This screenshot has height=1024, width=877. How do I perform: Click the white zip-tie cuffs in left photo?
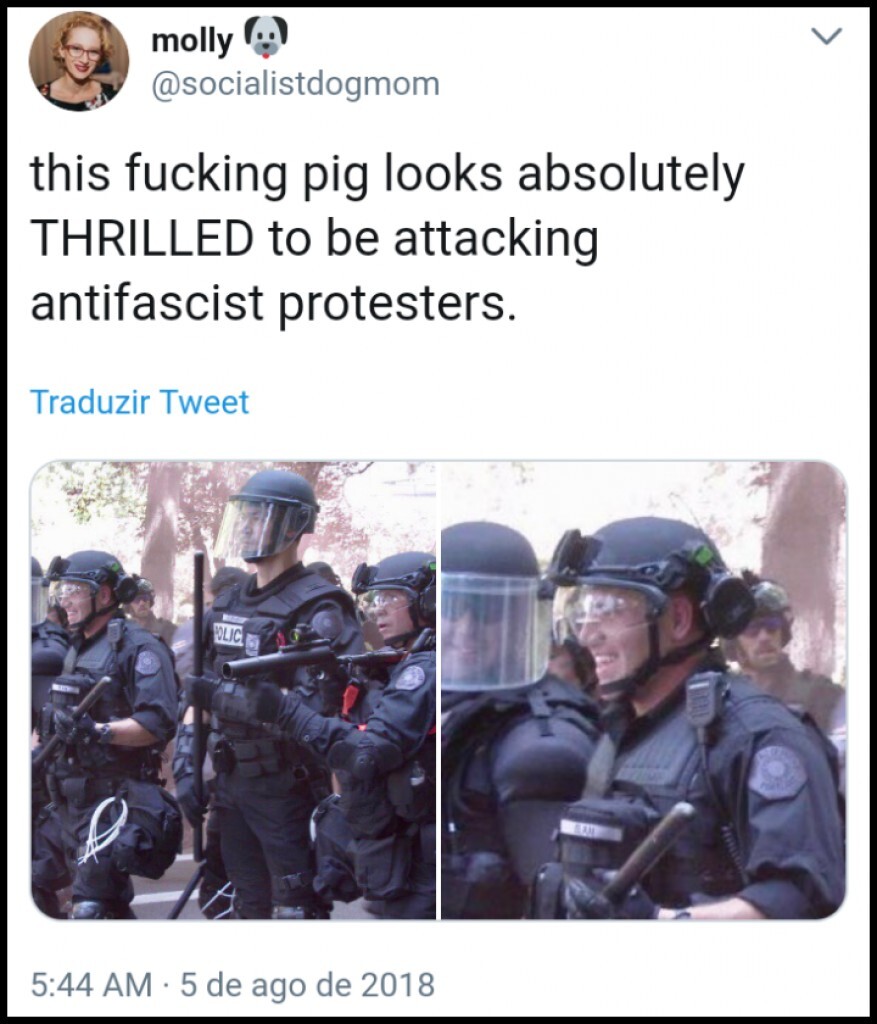click(x=103, y=829)
